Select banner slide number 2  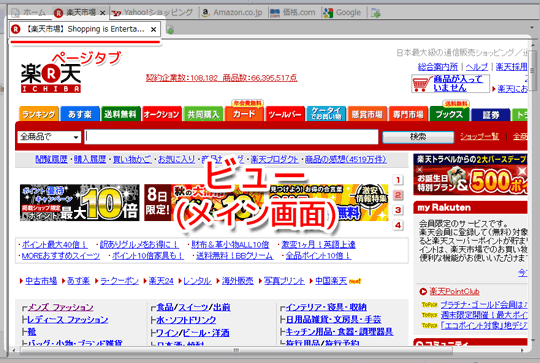point(398,195)
